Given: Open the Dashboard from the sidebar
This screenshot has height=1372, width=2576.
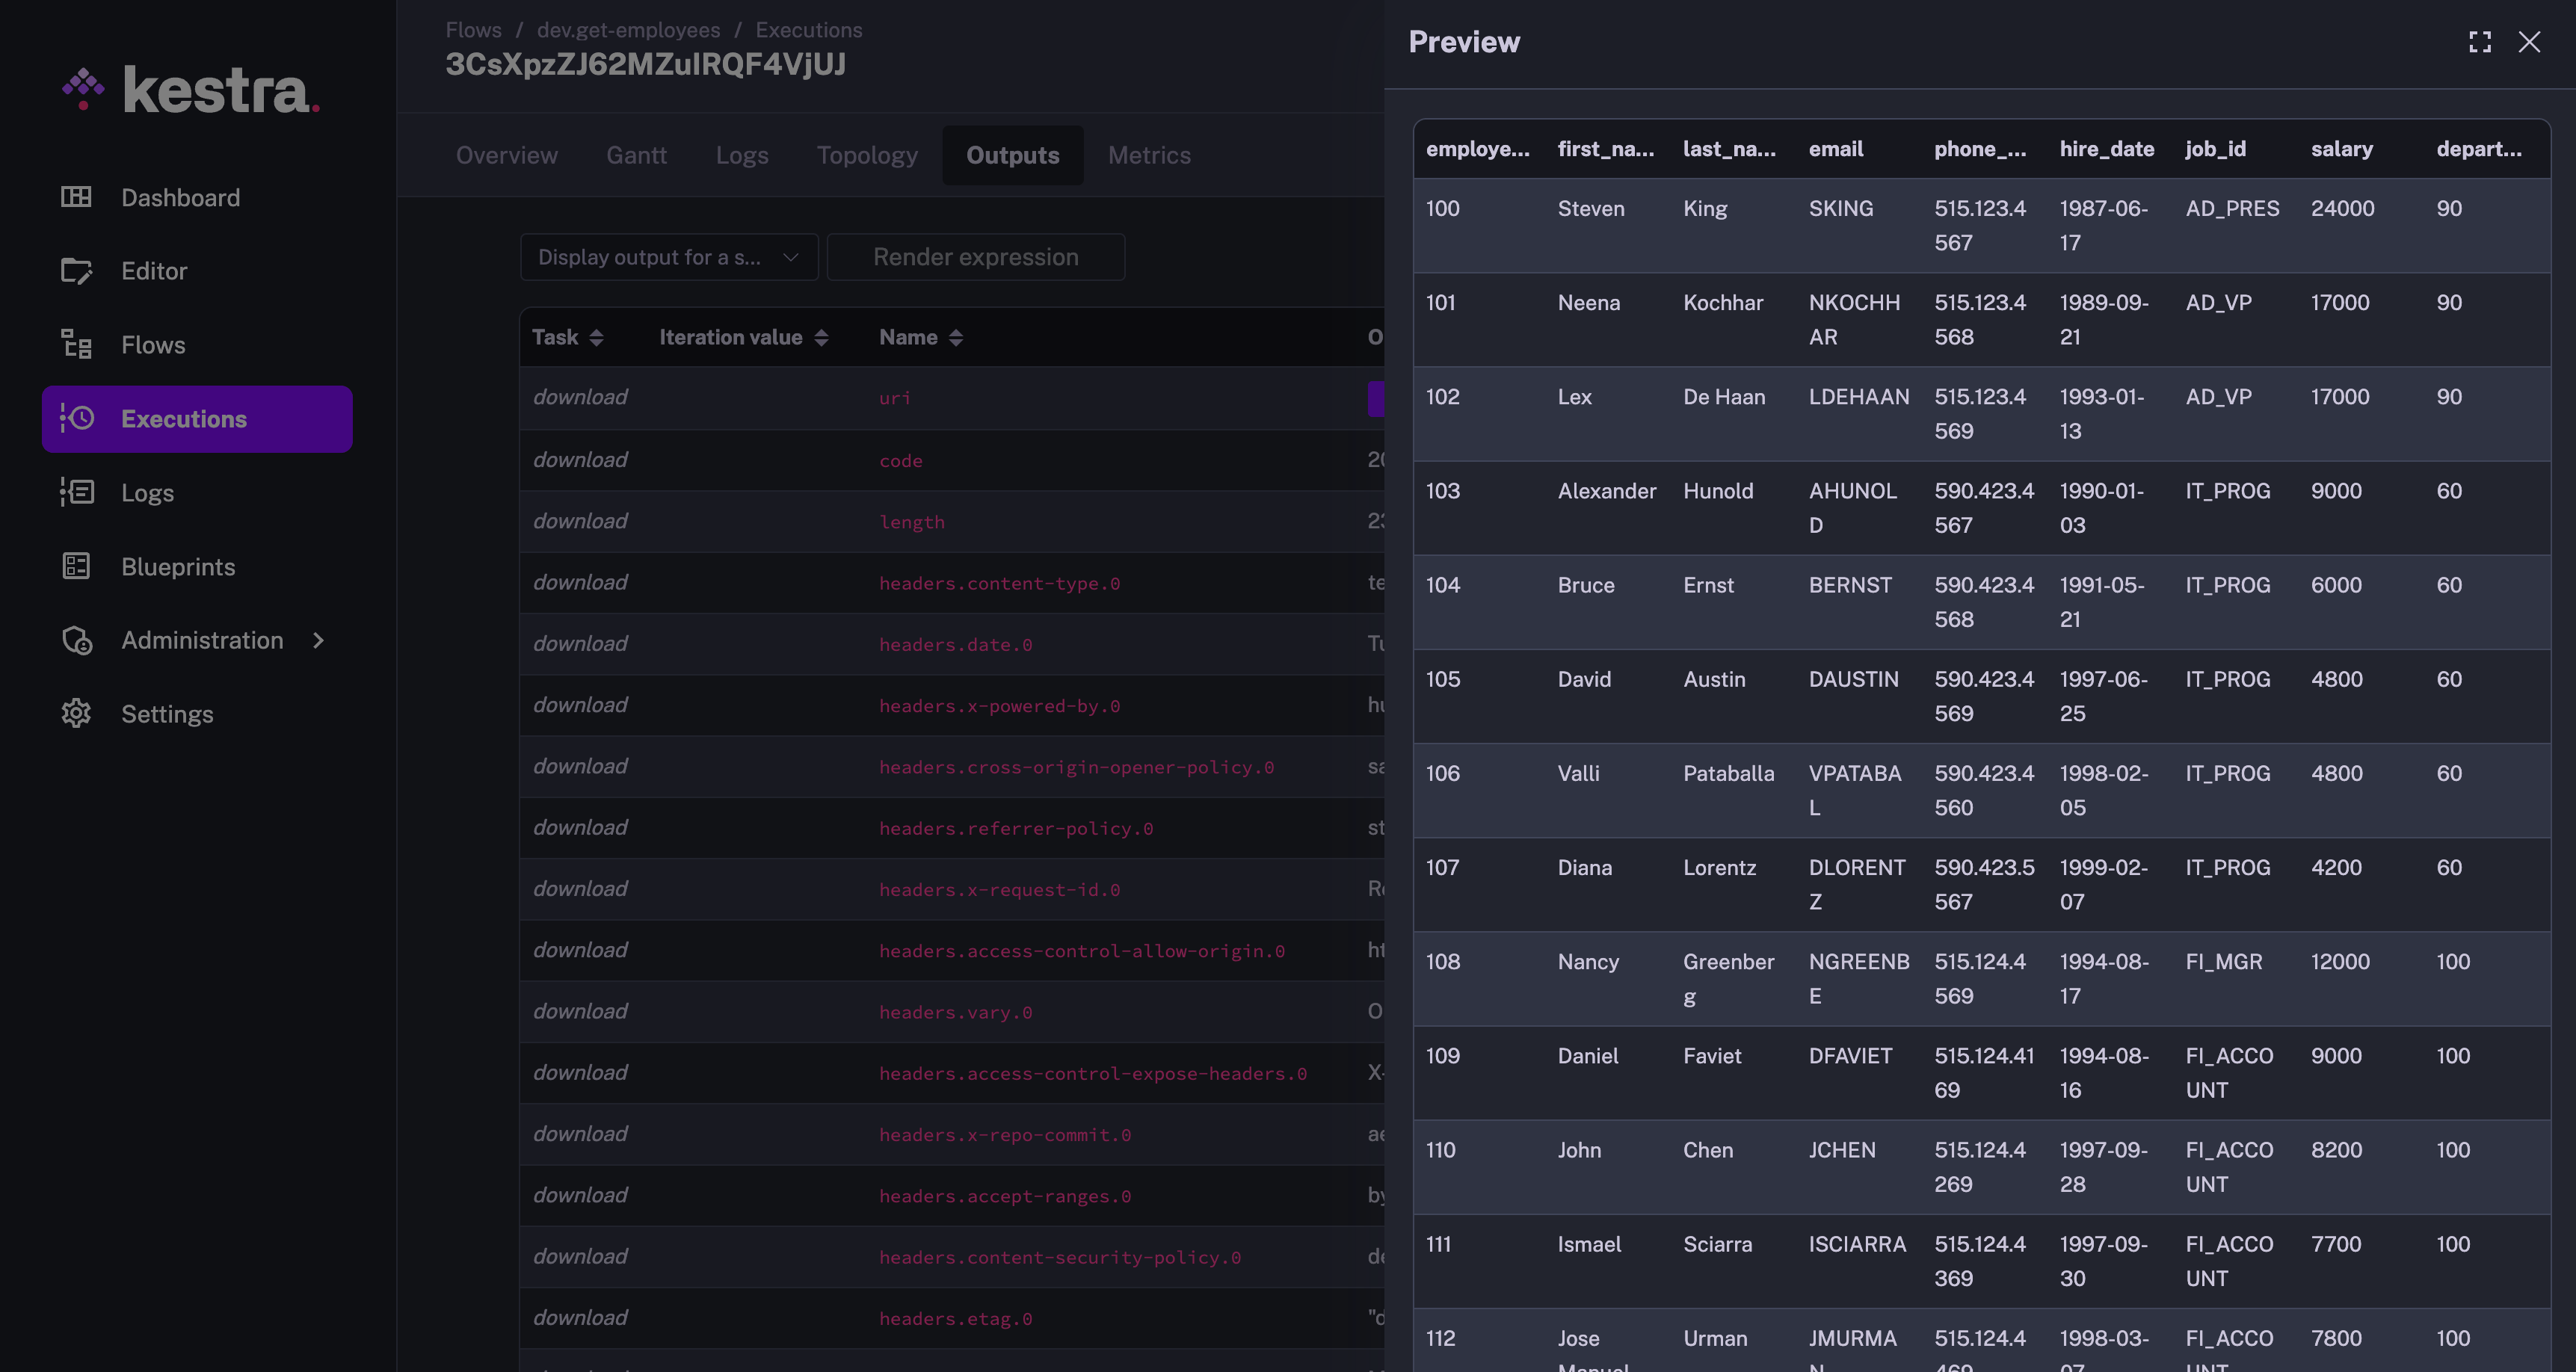Looking at the screenshot, I should pyautogui.click(x=180, y=197).
